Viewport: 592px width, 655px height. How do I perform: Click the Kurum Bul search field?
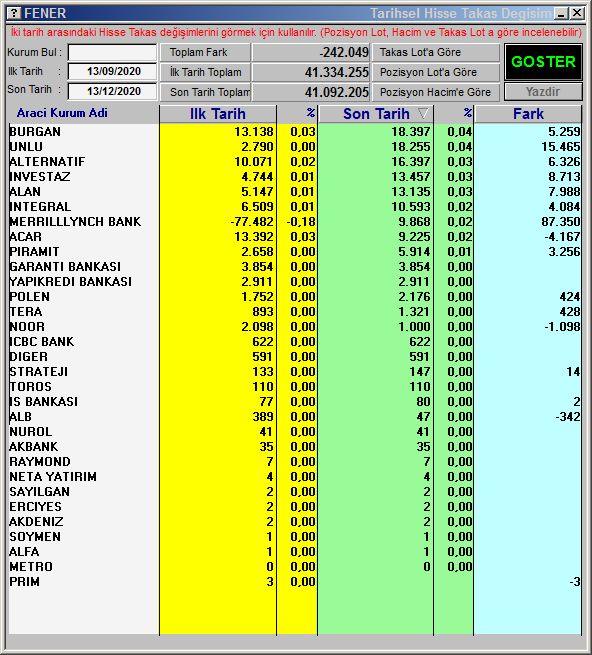(112, 52)
